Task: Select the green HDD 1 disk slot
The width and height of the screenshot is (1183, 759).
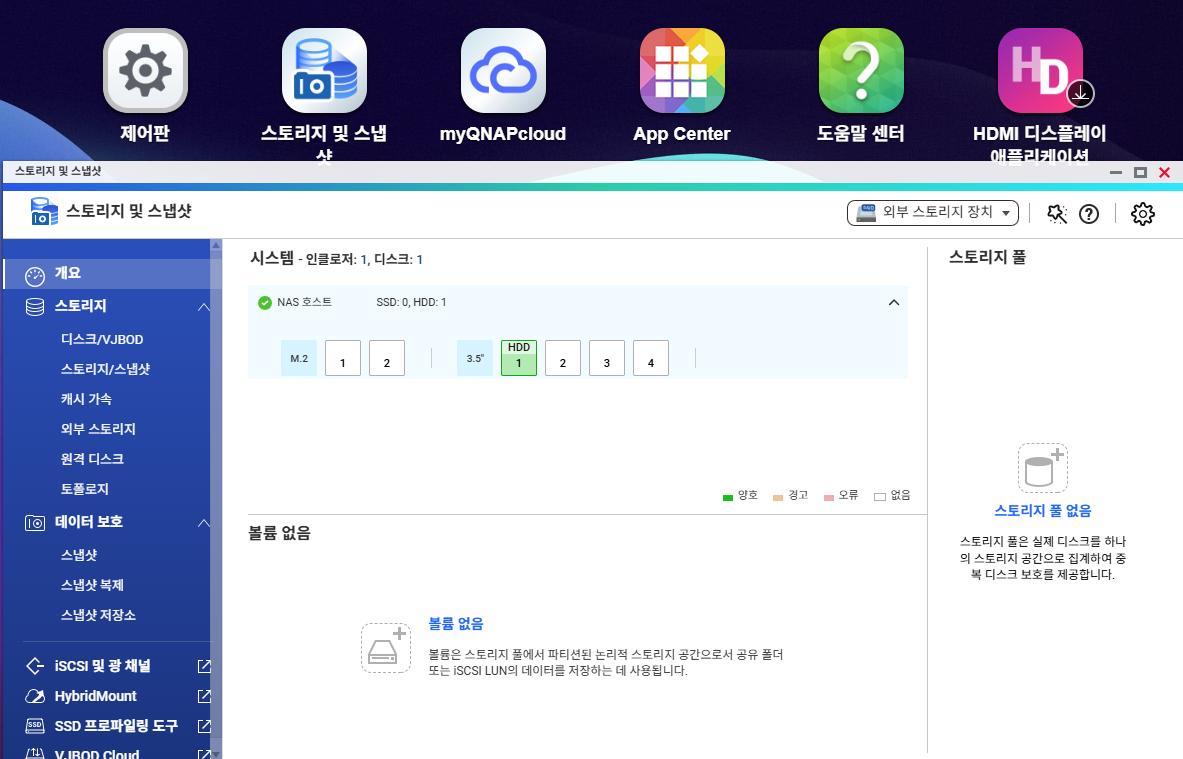Action: pos(519,358)
